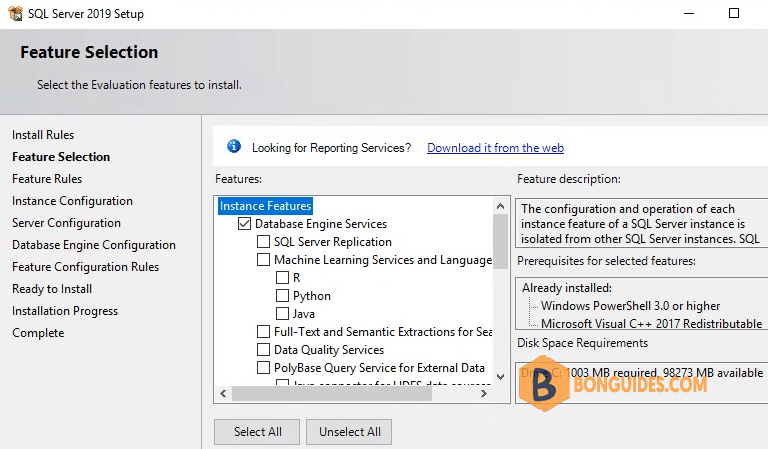This screenshot has width=768, height=449.
Task: Click the blue information icon
Action: [x=234, y=146]
